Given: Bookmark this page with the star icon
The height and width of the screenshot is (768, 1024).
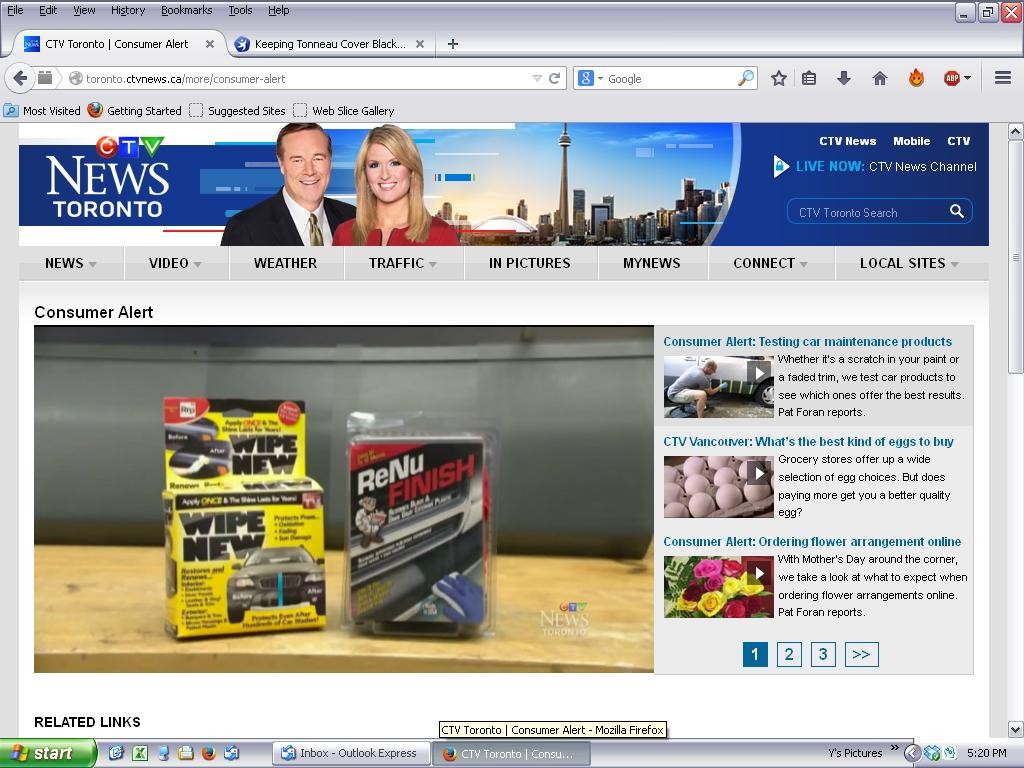Looking at the screenshot, I should click(779, 78).
